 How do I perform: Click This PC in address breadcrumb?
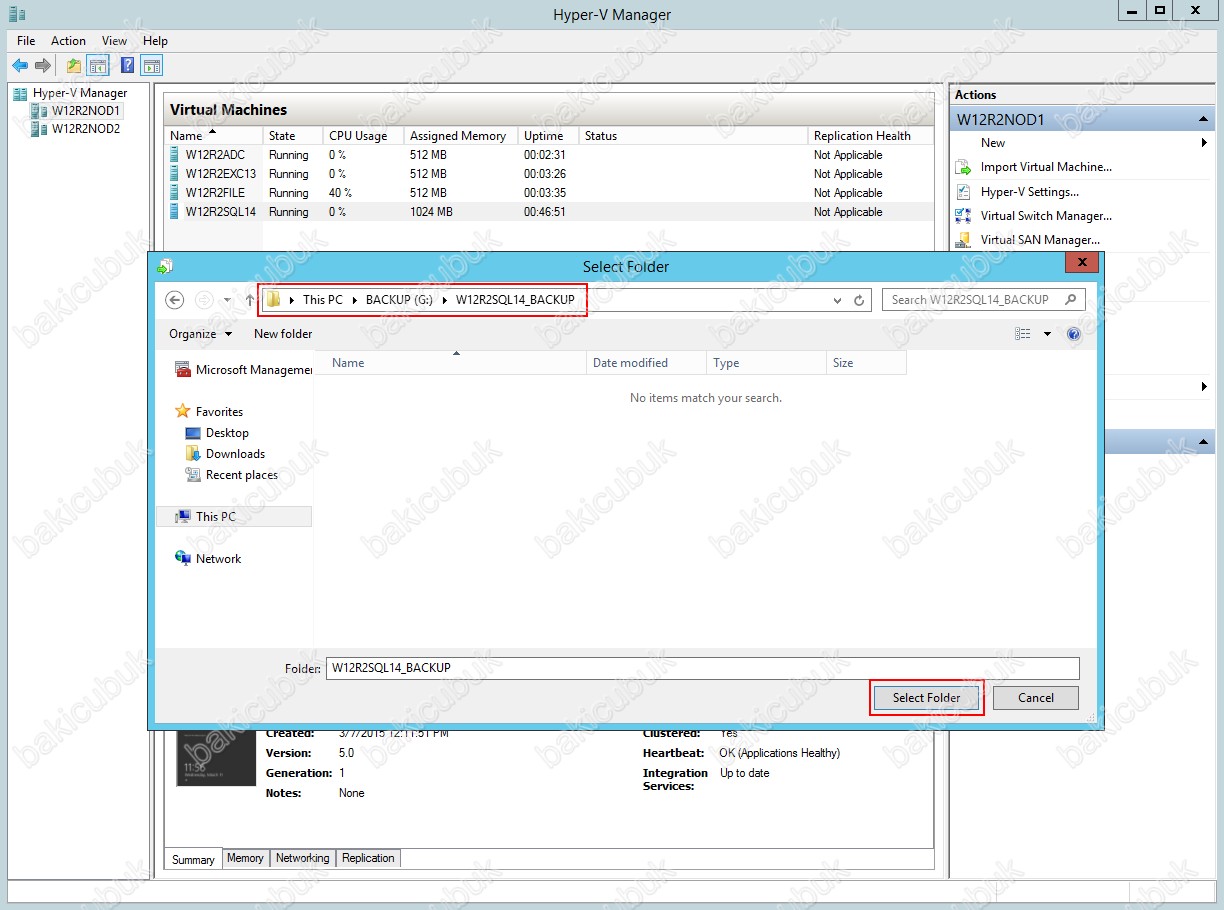tap(322, 300)
